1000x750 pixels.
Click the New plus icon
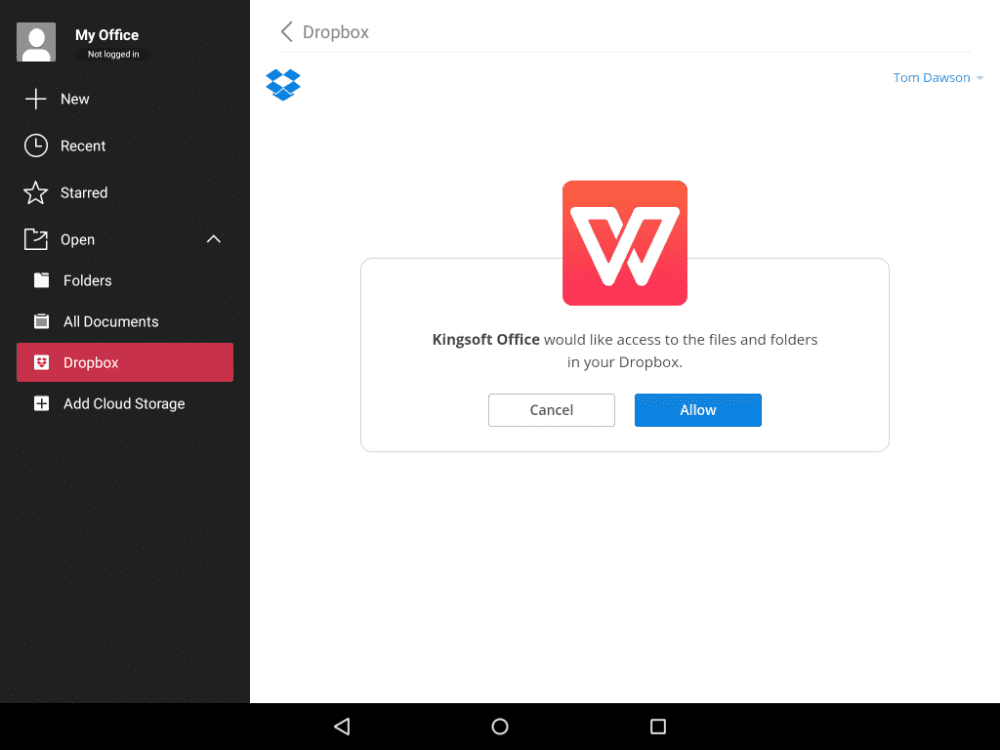(x=36, y=99)
